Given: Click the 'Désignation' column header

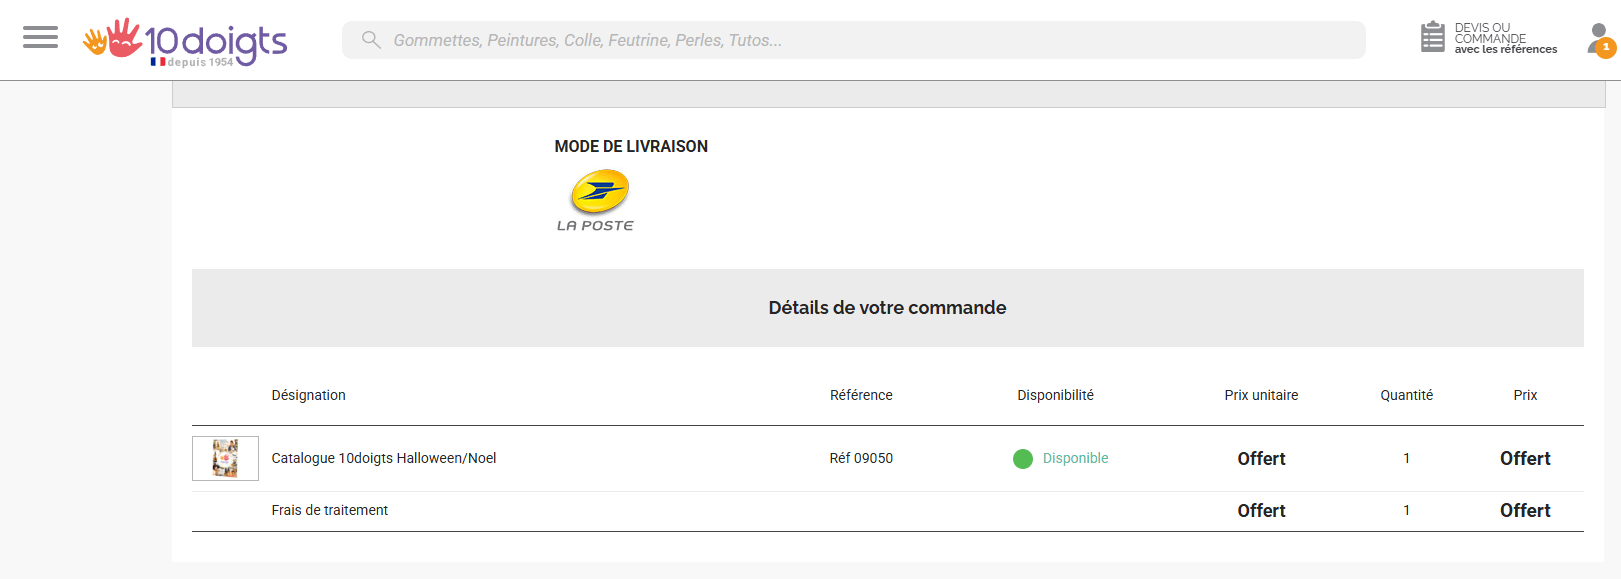Looking at the screenshot, I should (x=308, y=395).
